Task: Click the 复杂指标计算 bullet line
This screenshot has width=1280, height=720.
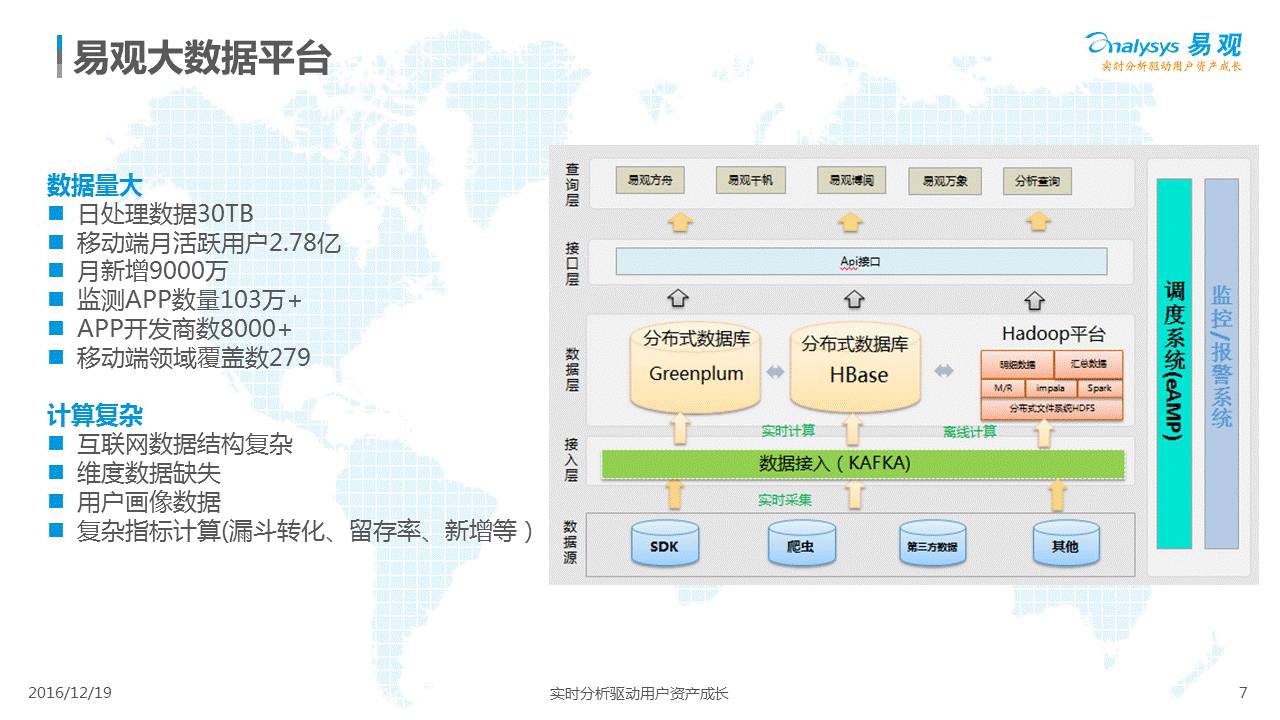Action: tap(305, 532)
